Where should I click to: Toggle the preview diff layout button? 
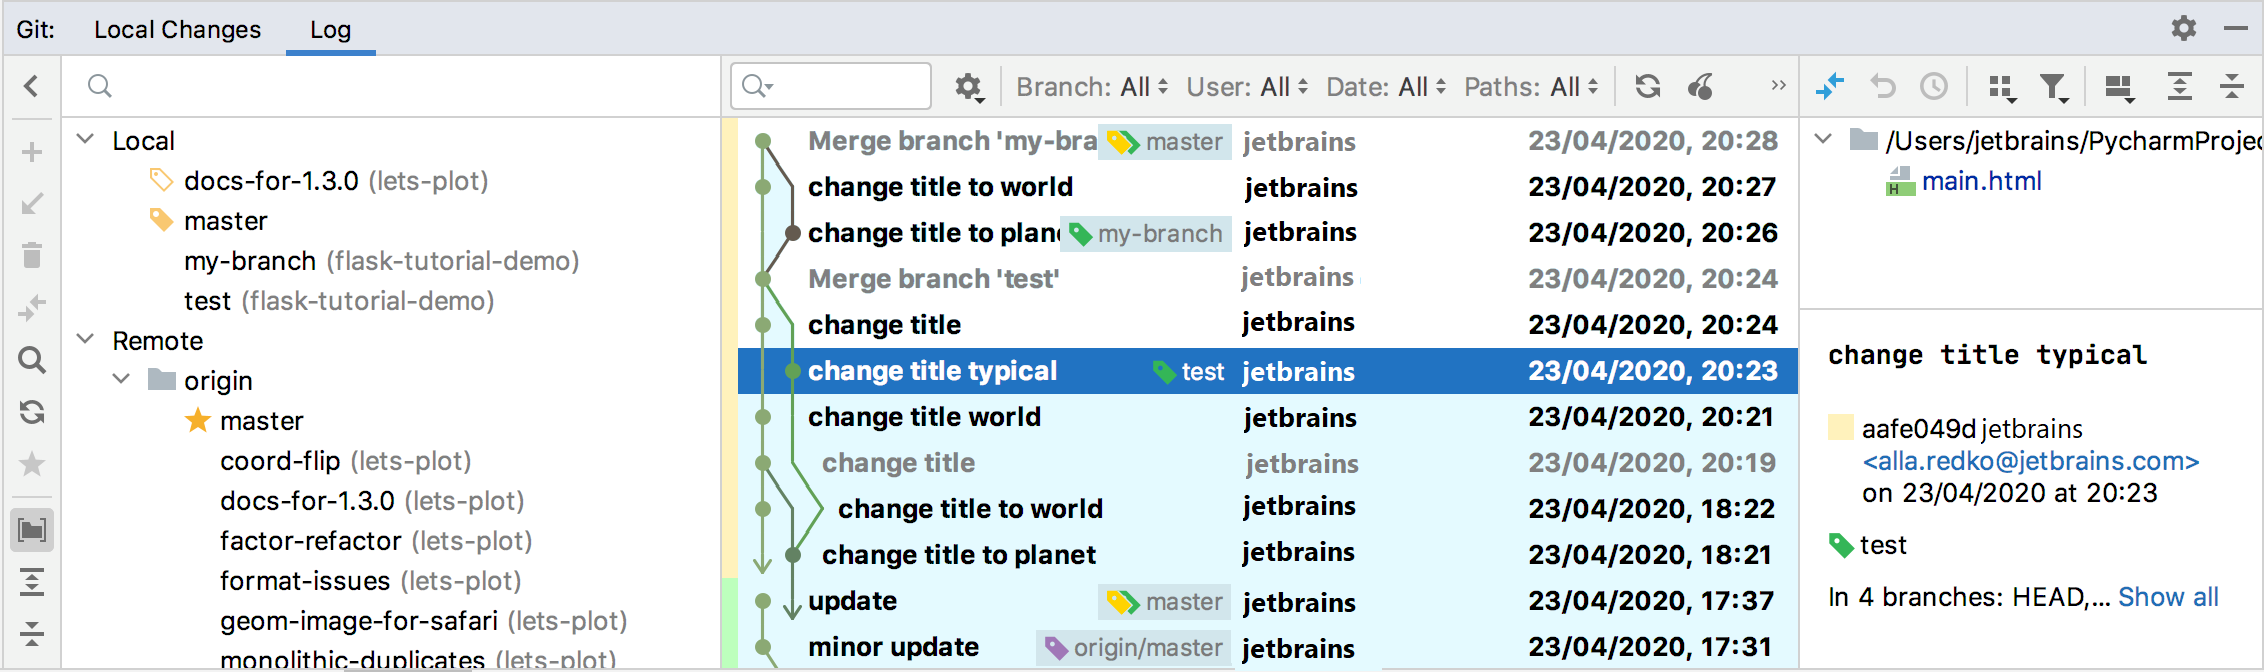[x=2118, y=87]
